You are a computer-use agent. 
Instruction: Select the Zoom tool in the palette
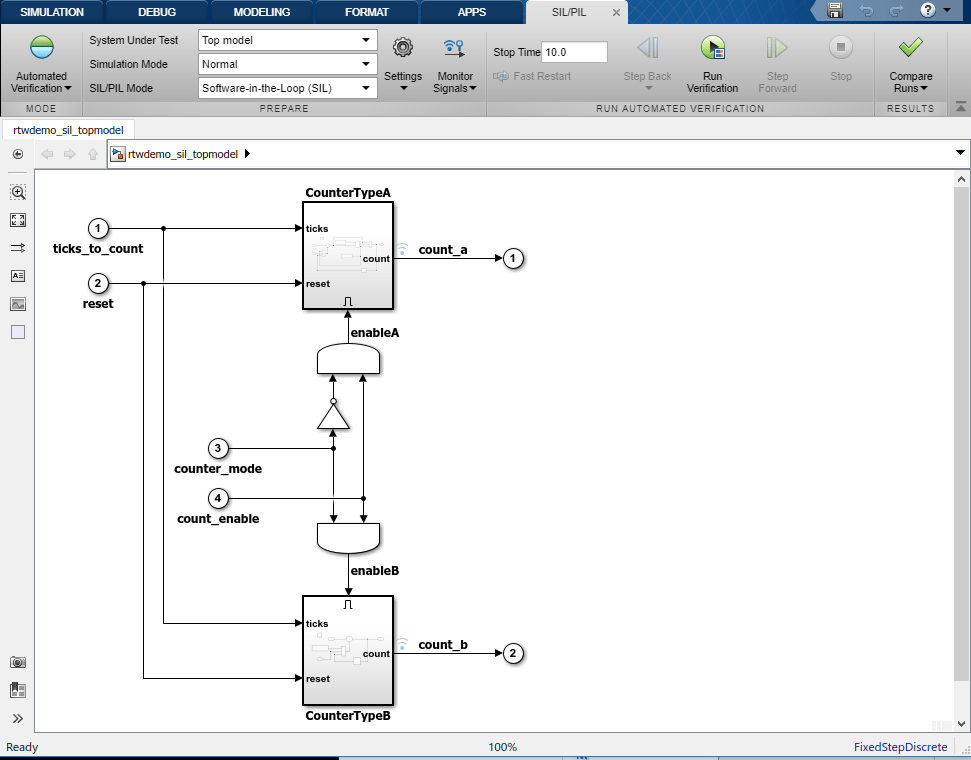pos(17,192)
